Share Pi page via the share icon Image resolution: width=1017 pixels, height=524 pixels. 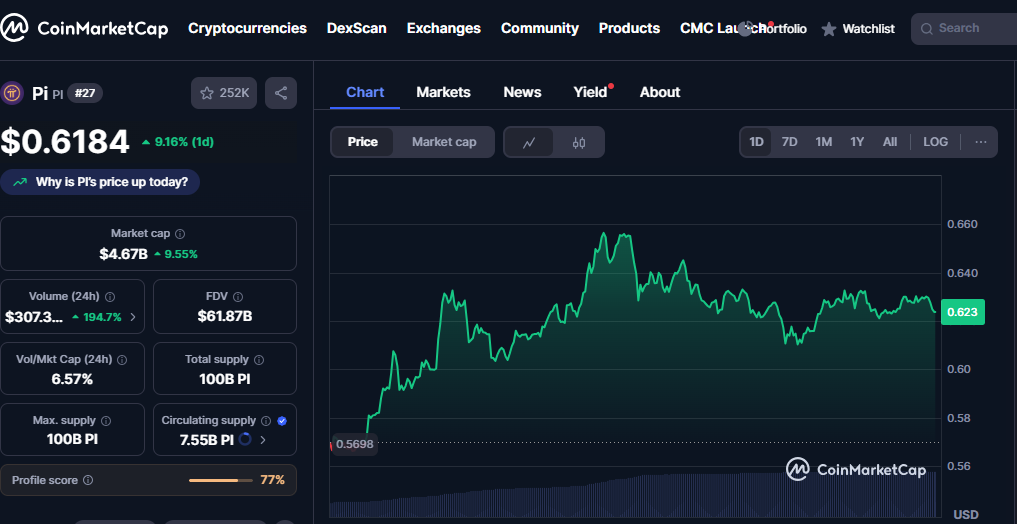coord(281,93)
